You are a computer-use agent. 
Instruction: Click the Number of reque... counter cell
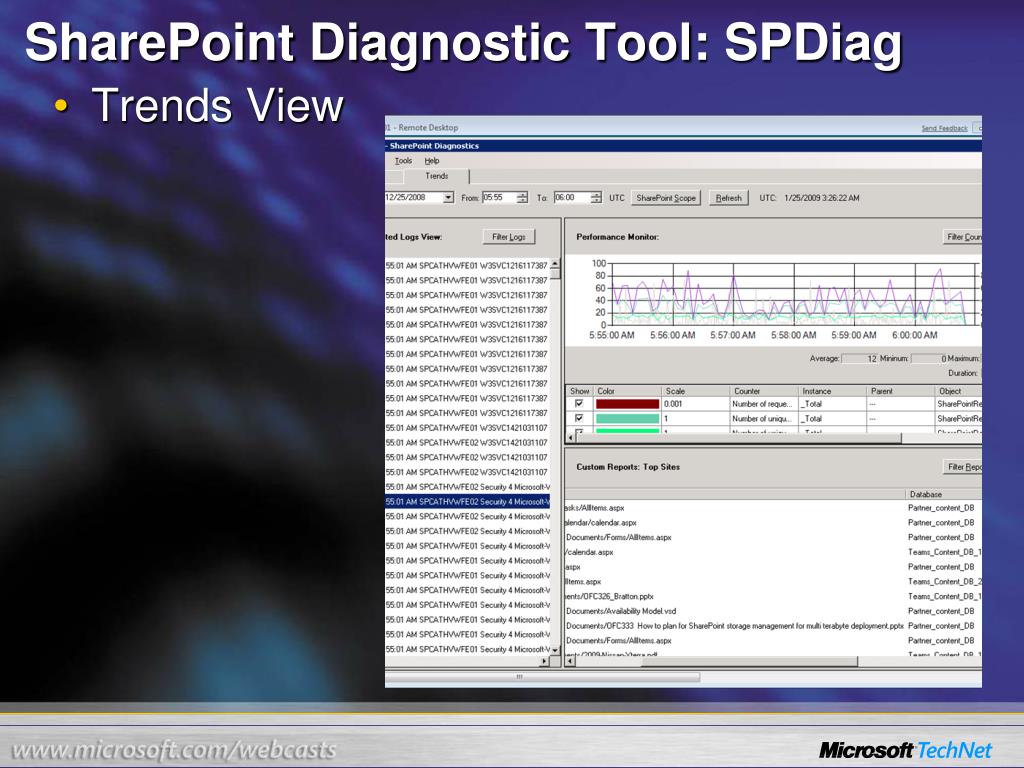coord(764,404)
